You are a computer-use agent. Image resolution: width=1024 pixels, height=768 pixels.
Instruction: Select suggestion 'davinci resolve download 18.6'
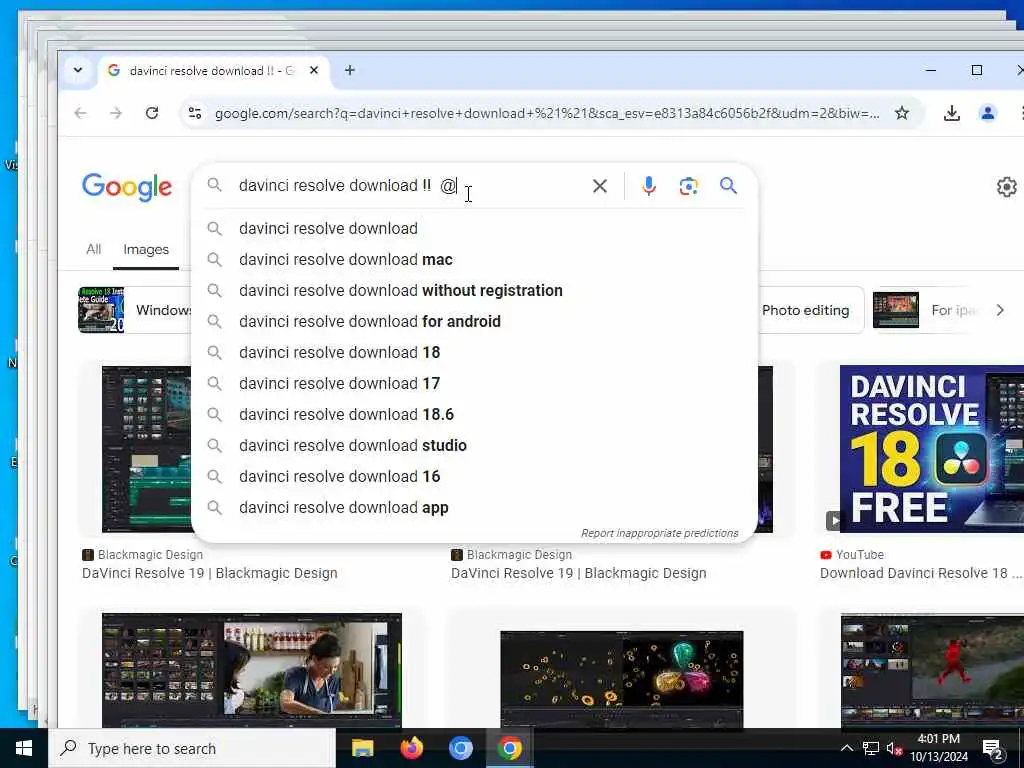(x=475, y=415)
